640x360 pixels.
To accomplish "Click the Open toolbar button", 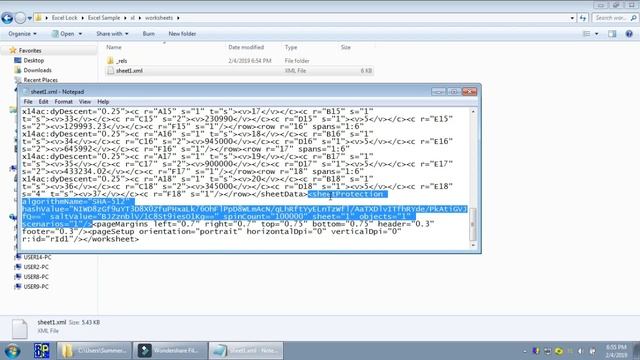I will click(63, 34).
